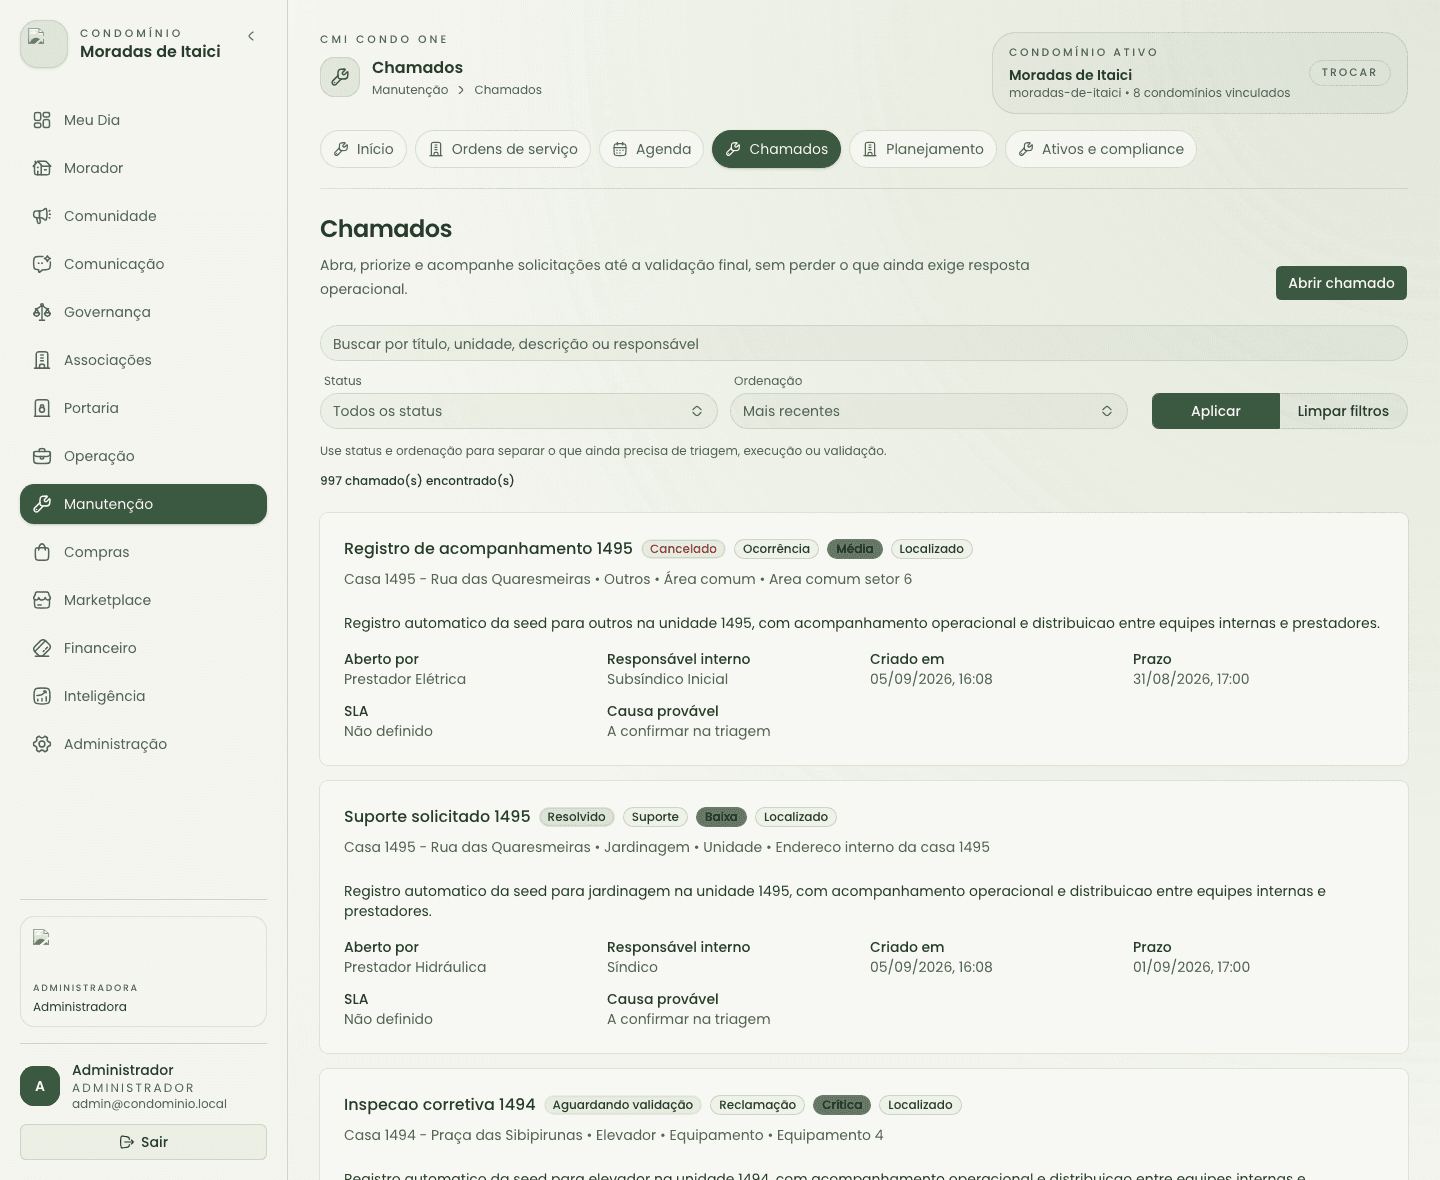
Task: Click the Abrir chamado button
Action: tap(1341, 283)
